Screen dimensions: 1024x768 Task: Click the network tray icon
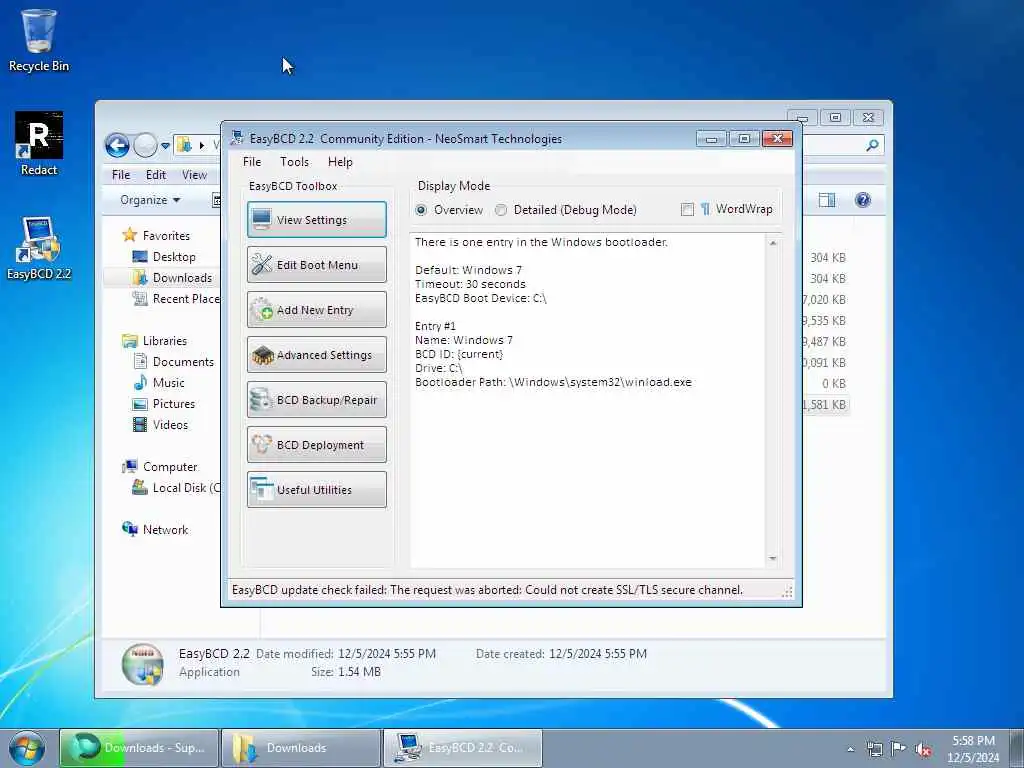click(x=874, y=749)
